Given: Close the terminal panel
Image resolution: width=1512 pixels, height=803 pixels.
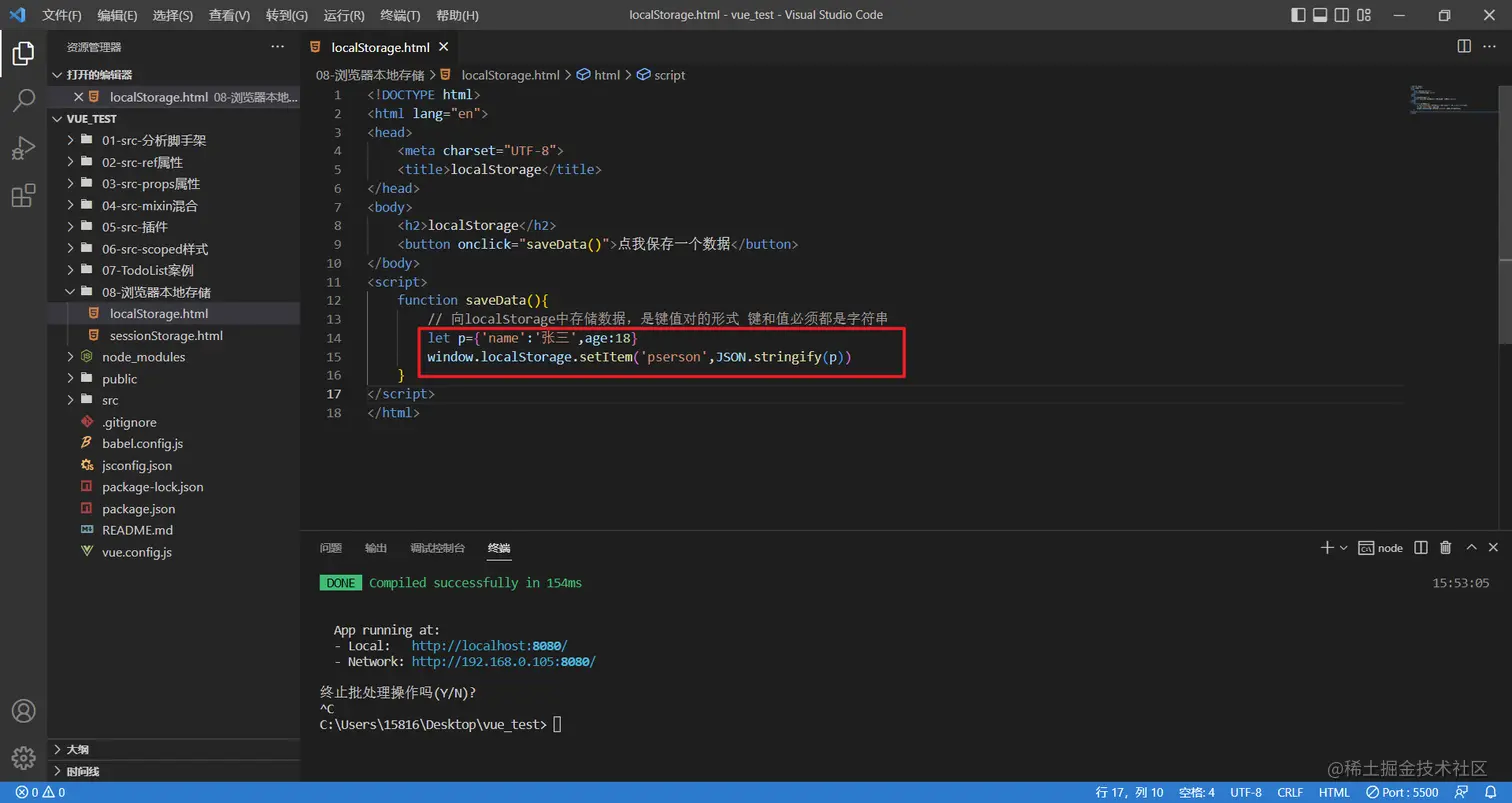Looking at the screenshot, I should pyautogui.click(x=1494, y=547).
